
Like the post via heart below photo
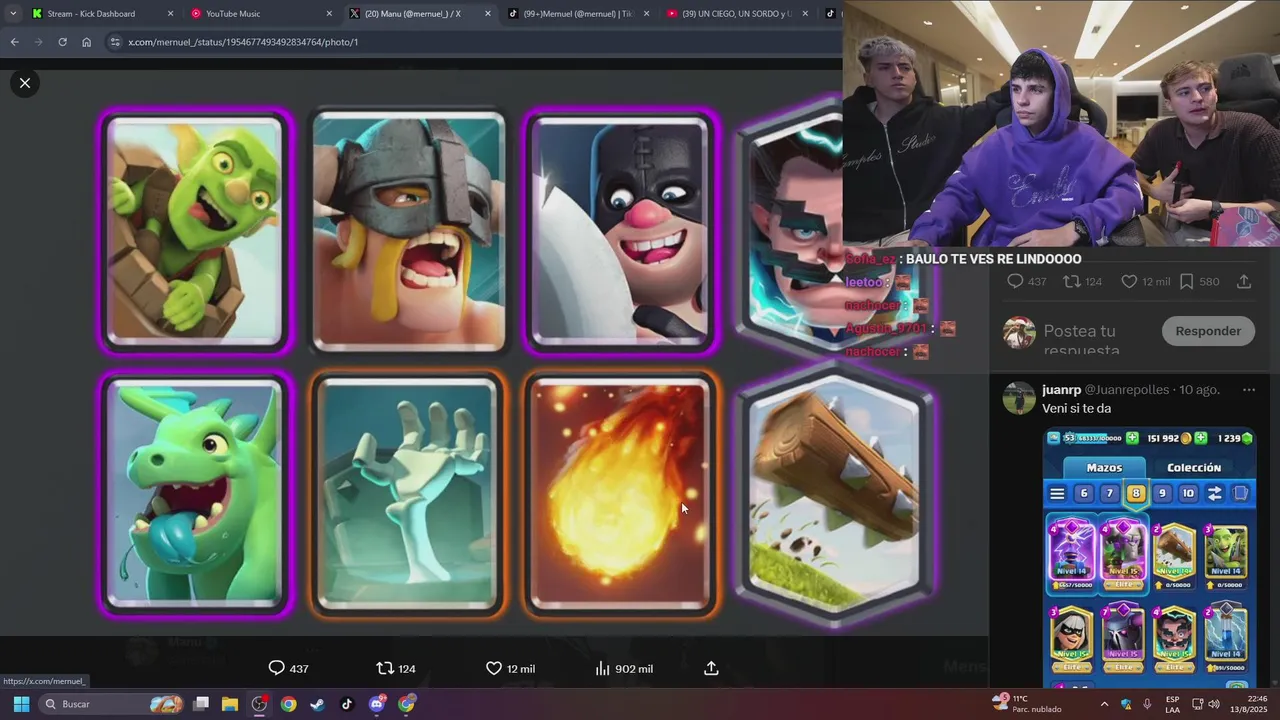pos(493,668)
